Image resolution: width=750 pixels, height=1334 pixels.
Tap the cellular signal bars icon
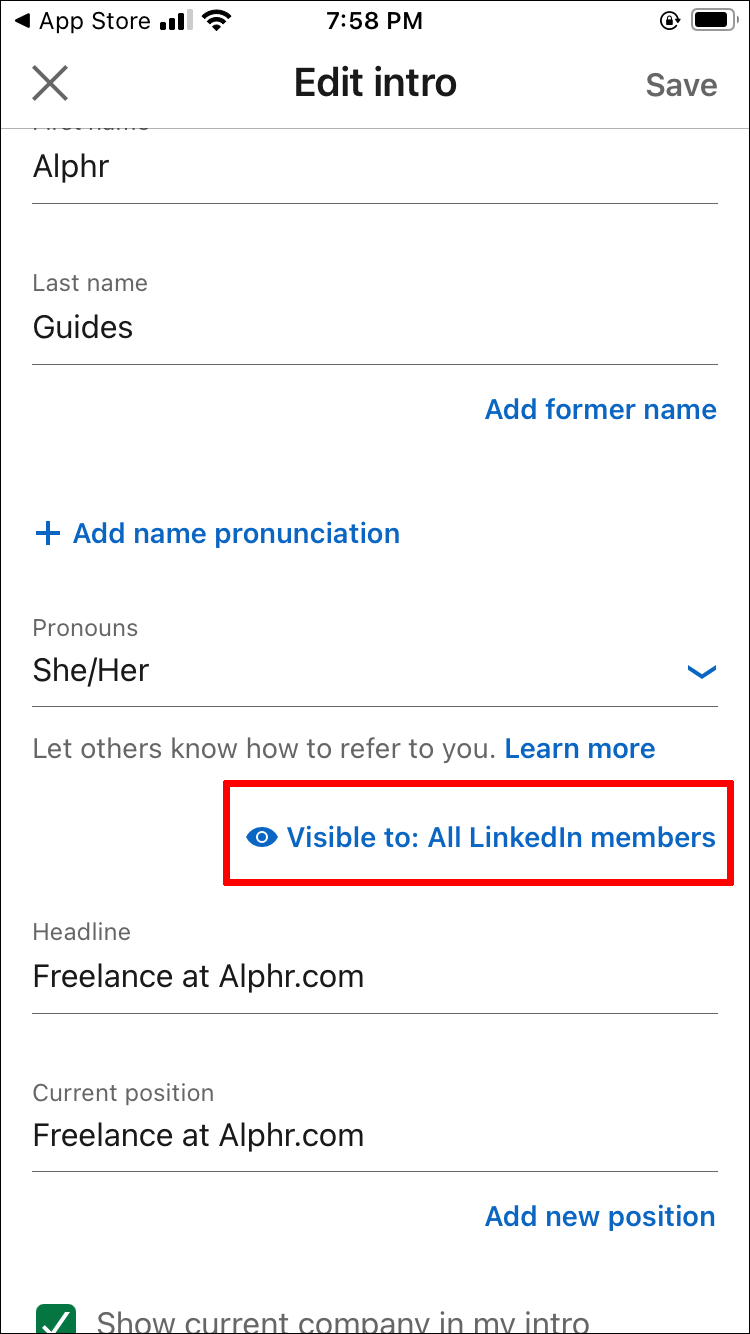[x=177, y=20]
